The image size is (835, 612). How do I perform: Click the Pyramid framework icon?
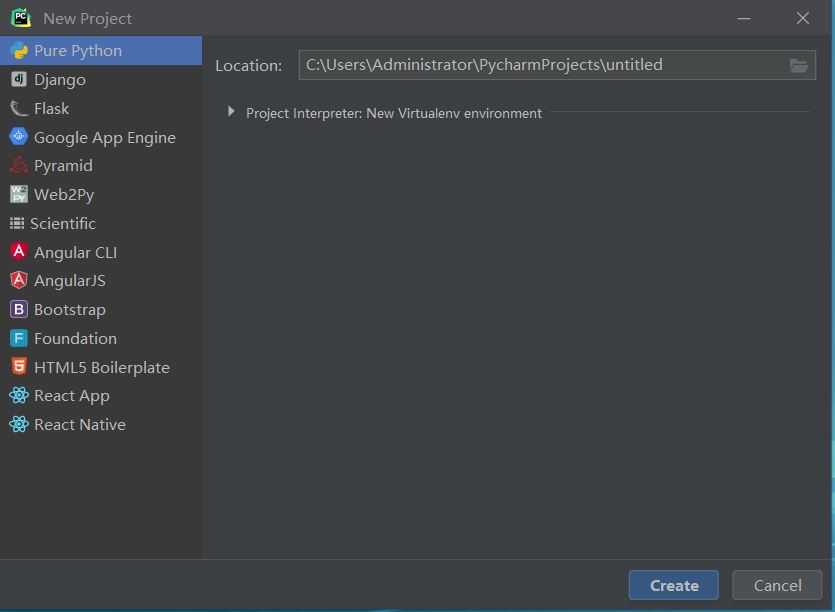point(18,165)
